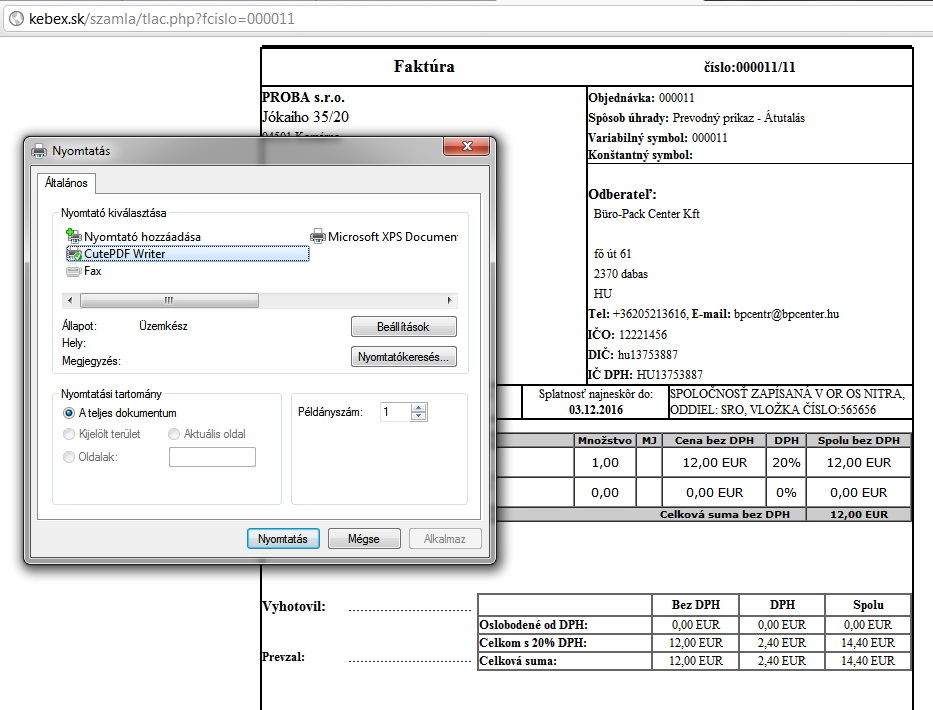
Task: Click the printer list horizontal scrollbar thumb
Action: (170, 301)
